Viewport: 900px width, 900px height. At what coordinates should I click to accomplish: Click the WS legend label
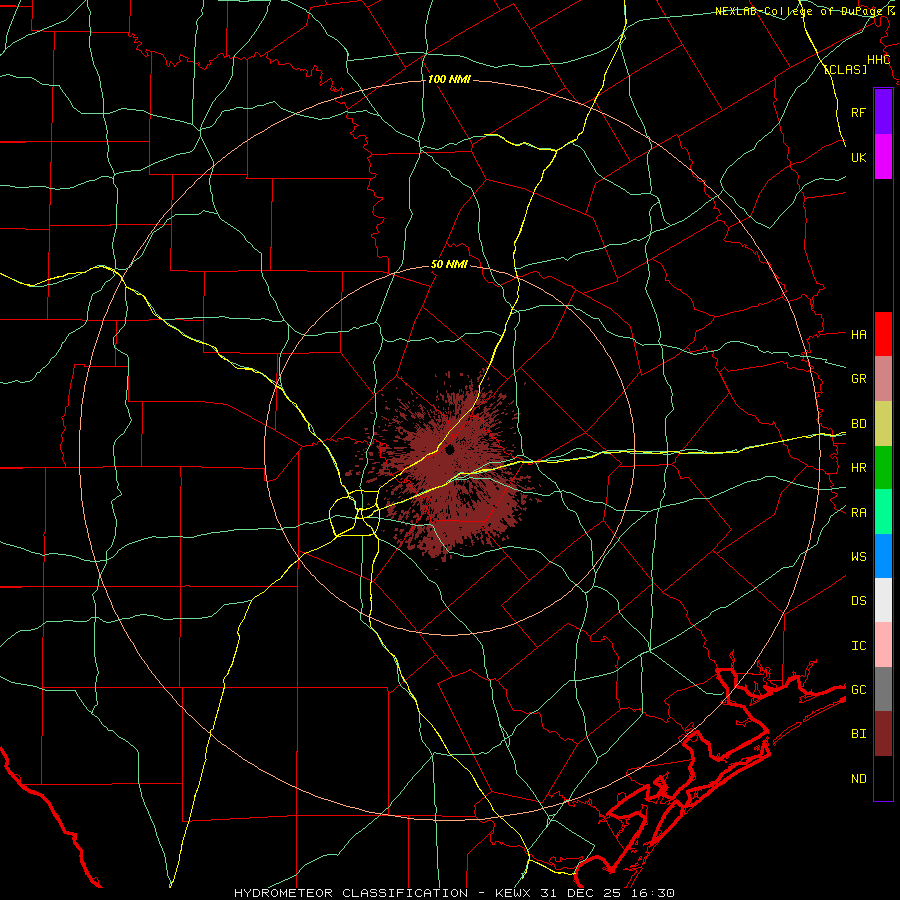click(x=858, y=557)
